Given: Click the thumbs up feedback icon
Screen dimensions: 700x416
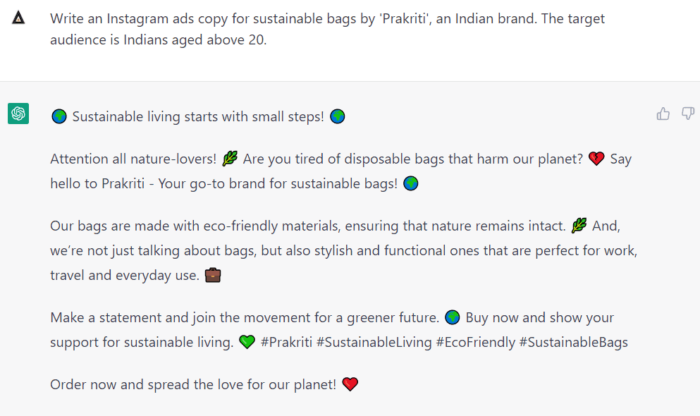Looking at the screenshot, I should click(663, 114).
